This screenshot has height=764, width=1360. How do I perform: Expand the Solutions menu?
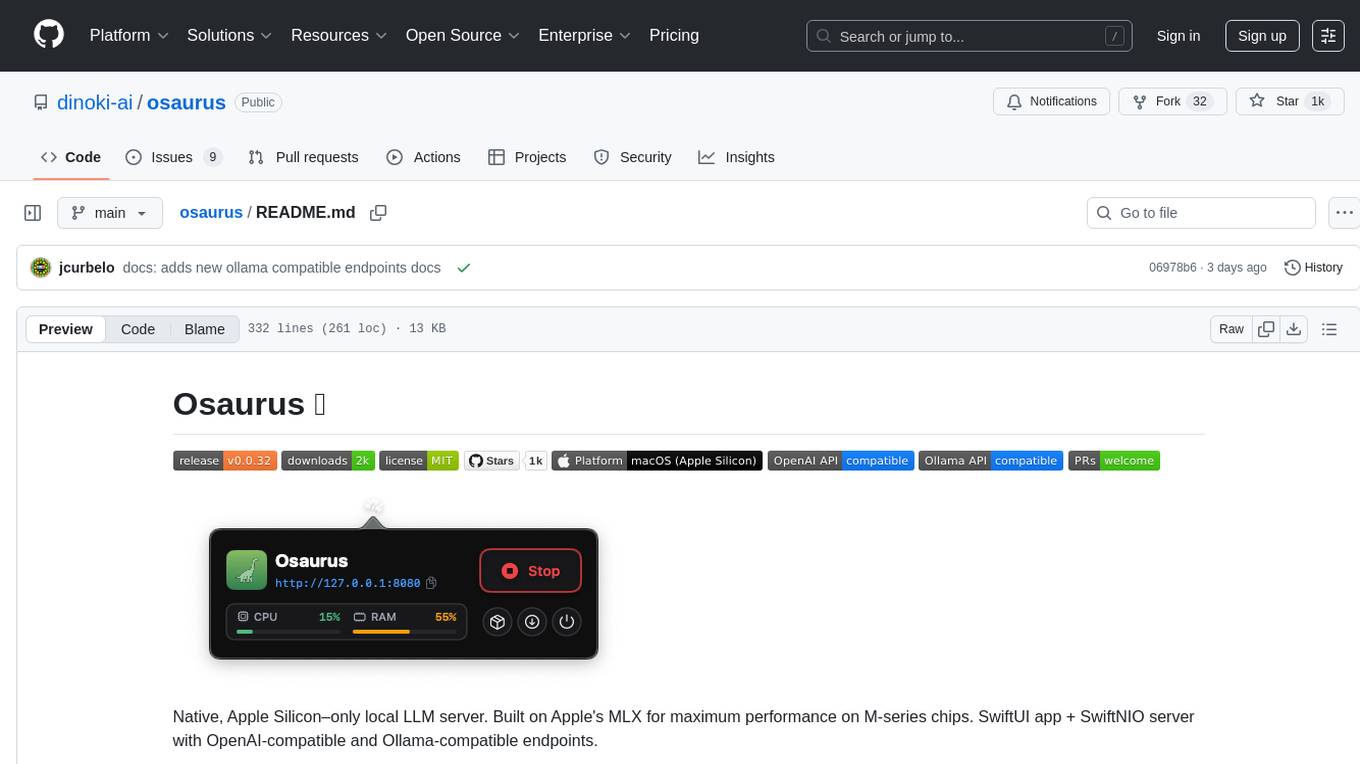230,35
